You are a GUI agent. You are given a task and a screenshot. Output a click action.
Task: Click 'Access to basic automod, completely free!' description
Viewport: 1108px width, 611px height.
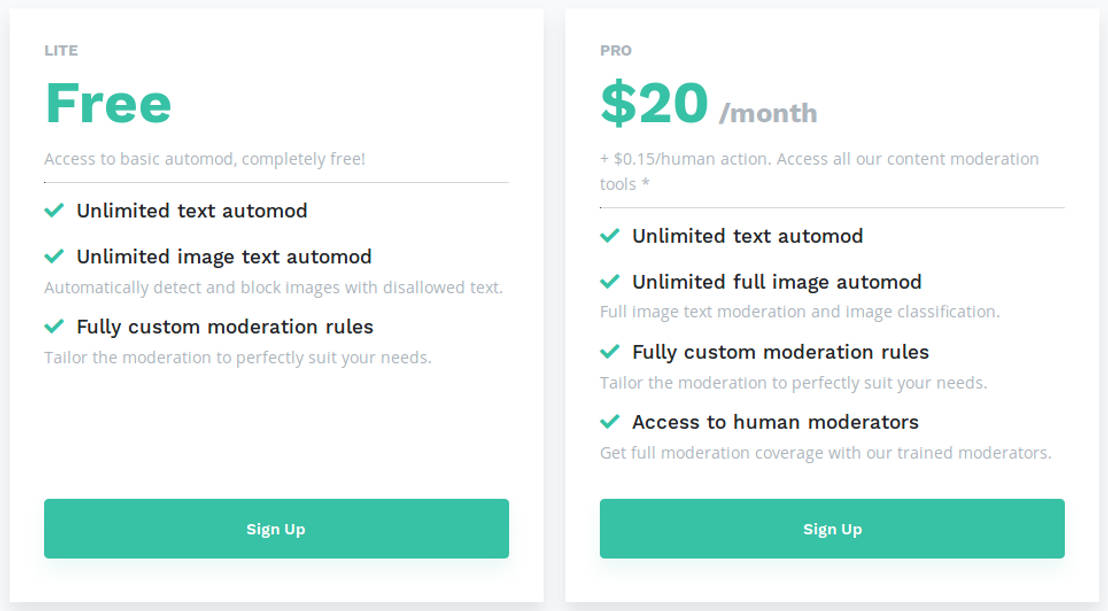tap(205, 159)
